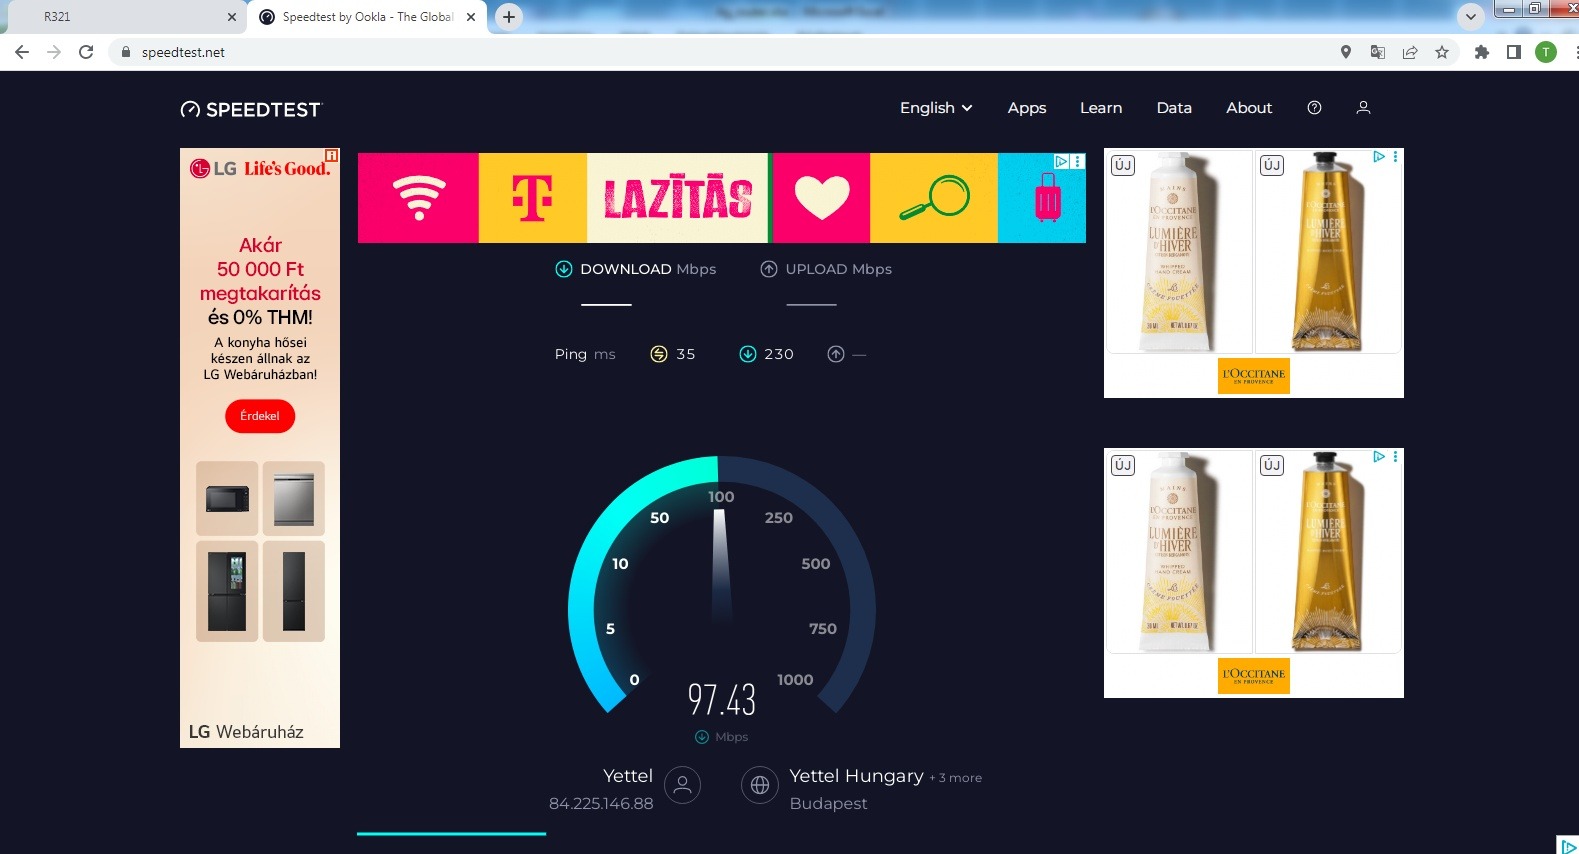1579x854 pixels.
Task: Open the Learn menu item
Action: tap(1101, 108)
